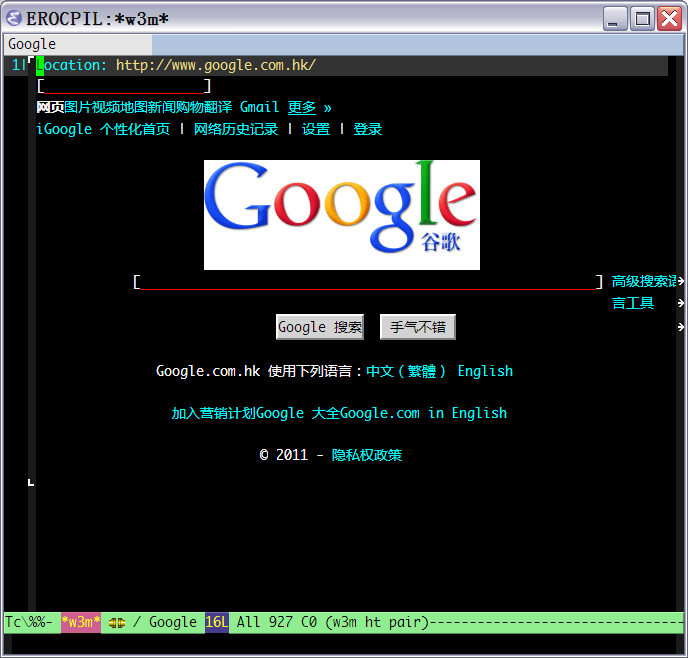Open the 登录 sign-in link
The width and height of the screenshot is (688, 658).
click(368, 129)
